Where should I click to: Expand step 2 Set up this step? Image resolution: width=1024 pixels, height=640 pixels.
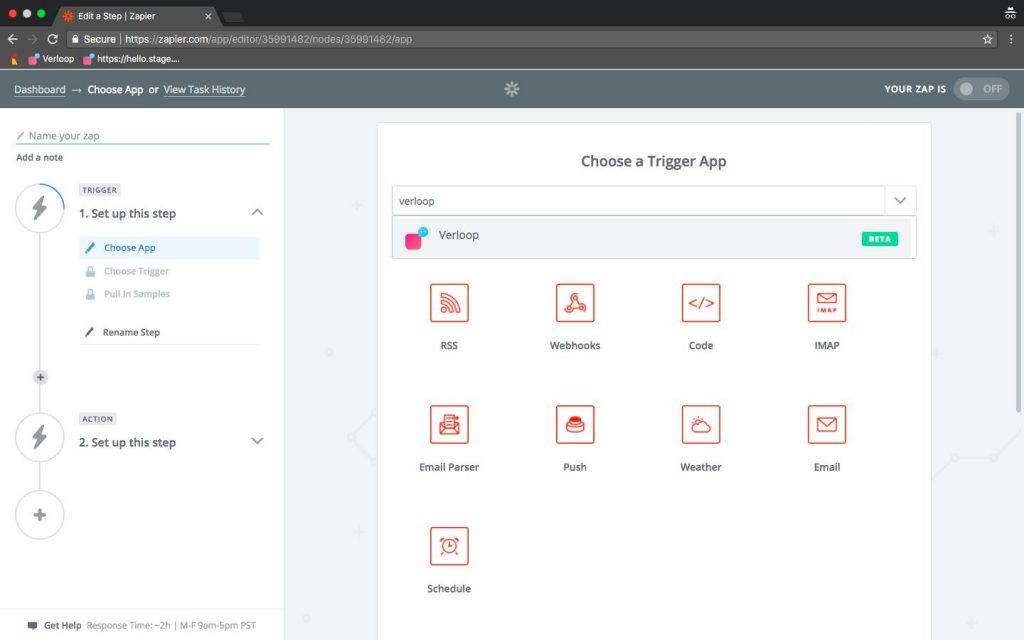coord(257,441)
